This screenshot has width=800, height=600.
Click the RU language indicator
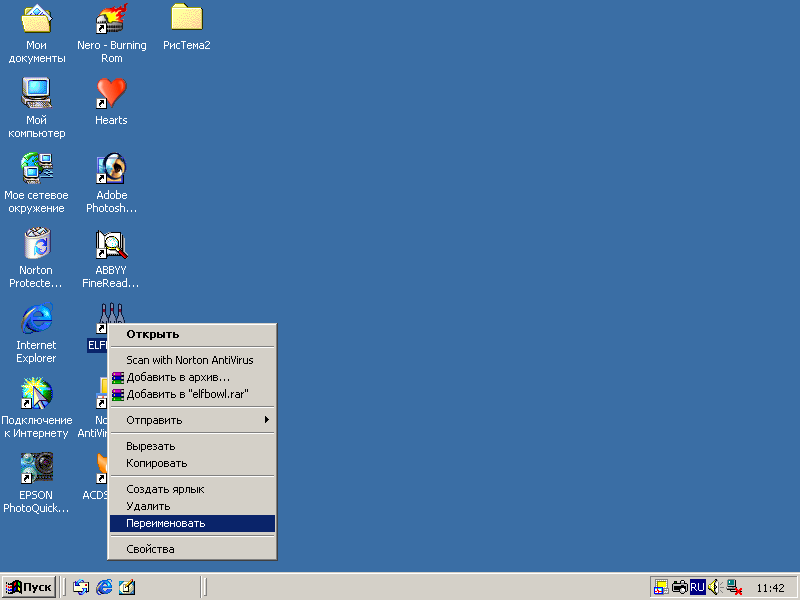(697, 587)
